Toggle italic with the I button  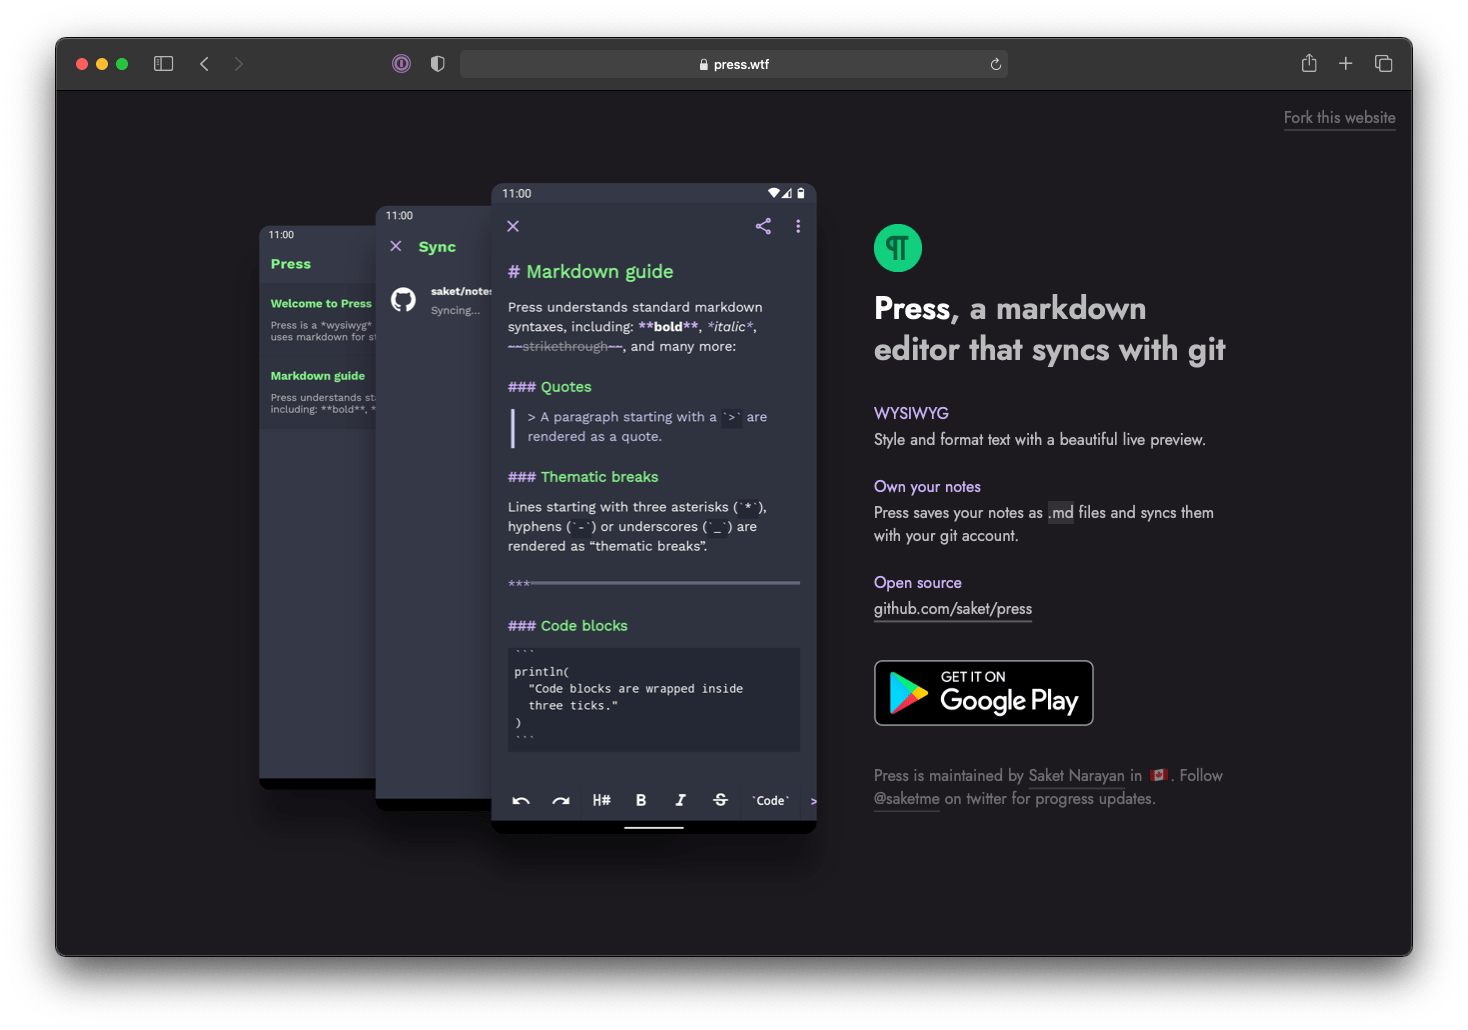[x=680, y=800]
